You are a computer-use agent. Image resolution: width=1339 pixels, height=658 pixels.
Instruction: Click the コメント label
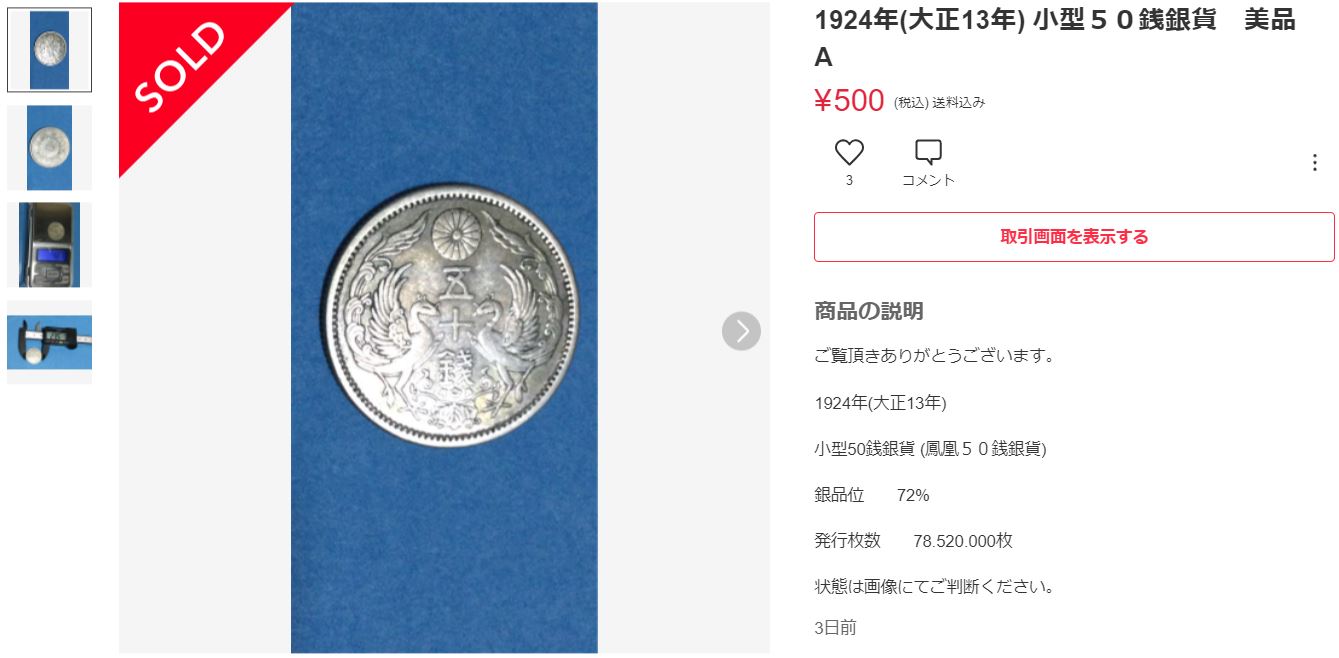tap(928, 181)
